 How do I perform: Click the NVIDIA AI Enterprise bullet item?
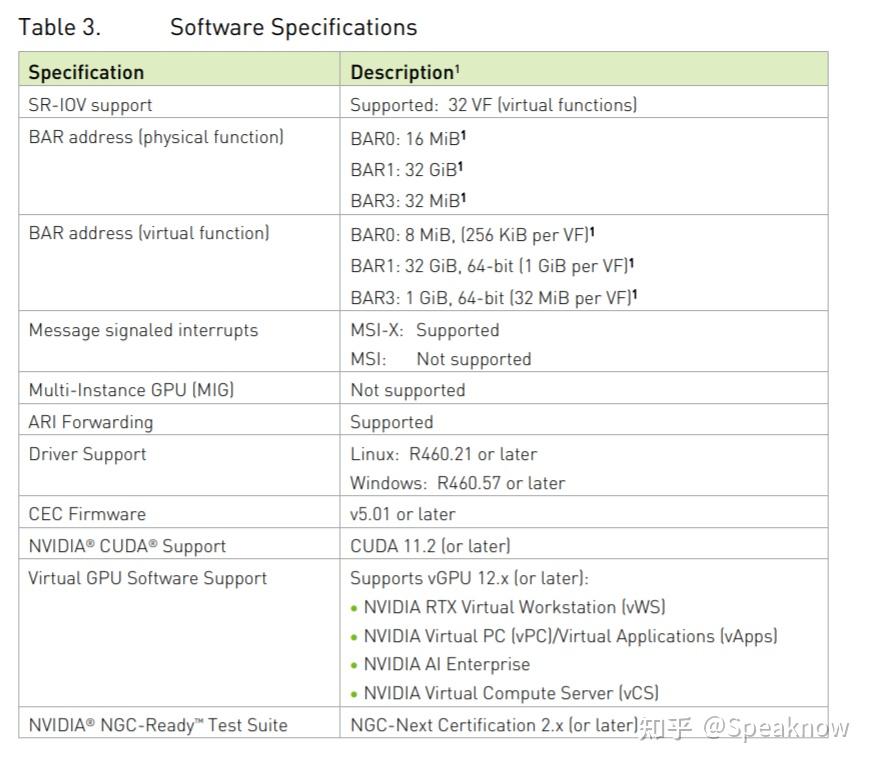click(446, 664)
